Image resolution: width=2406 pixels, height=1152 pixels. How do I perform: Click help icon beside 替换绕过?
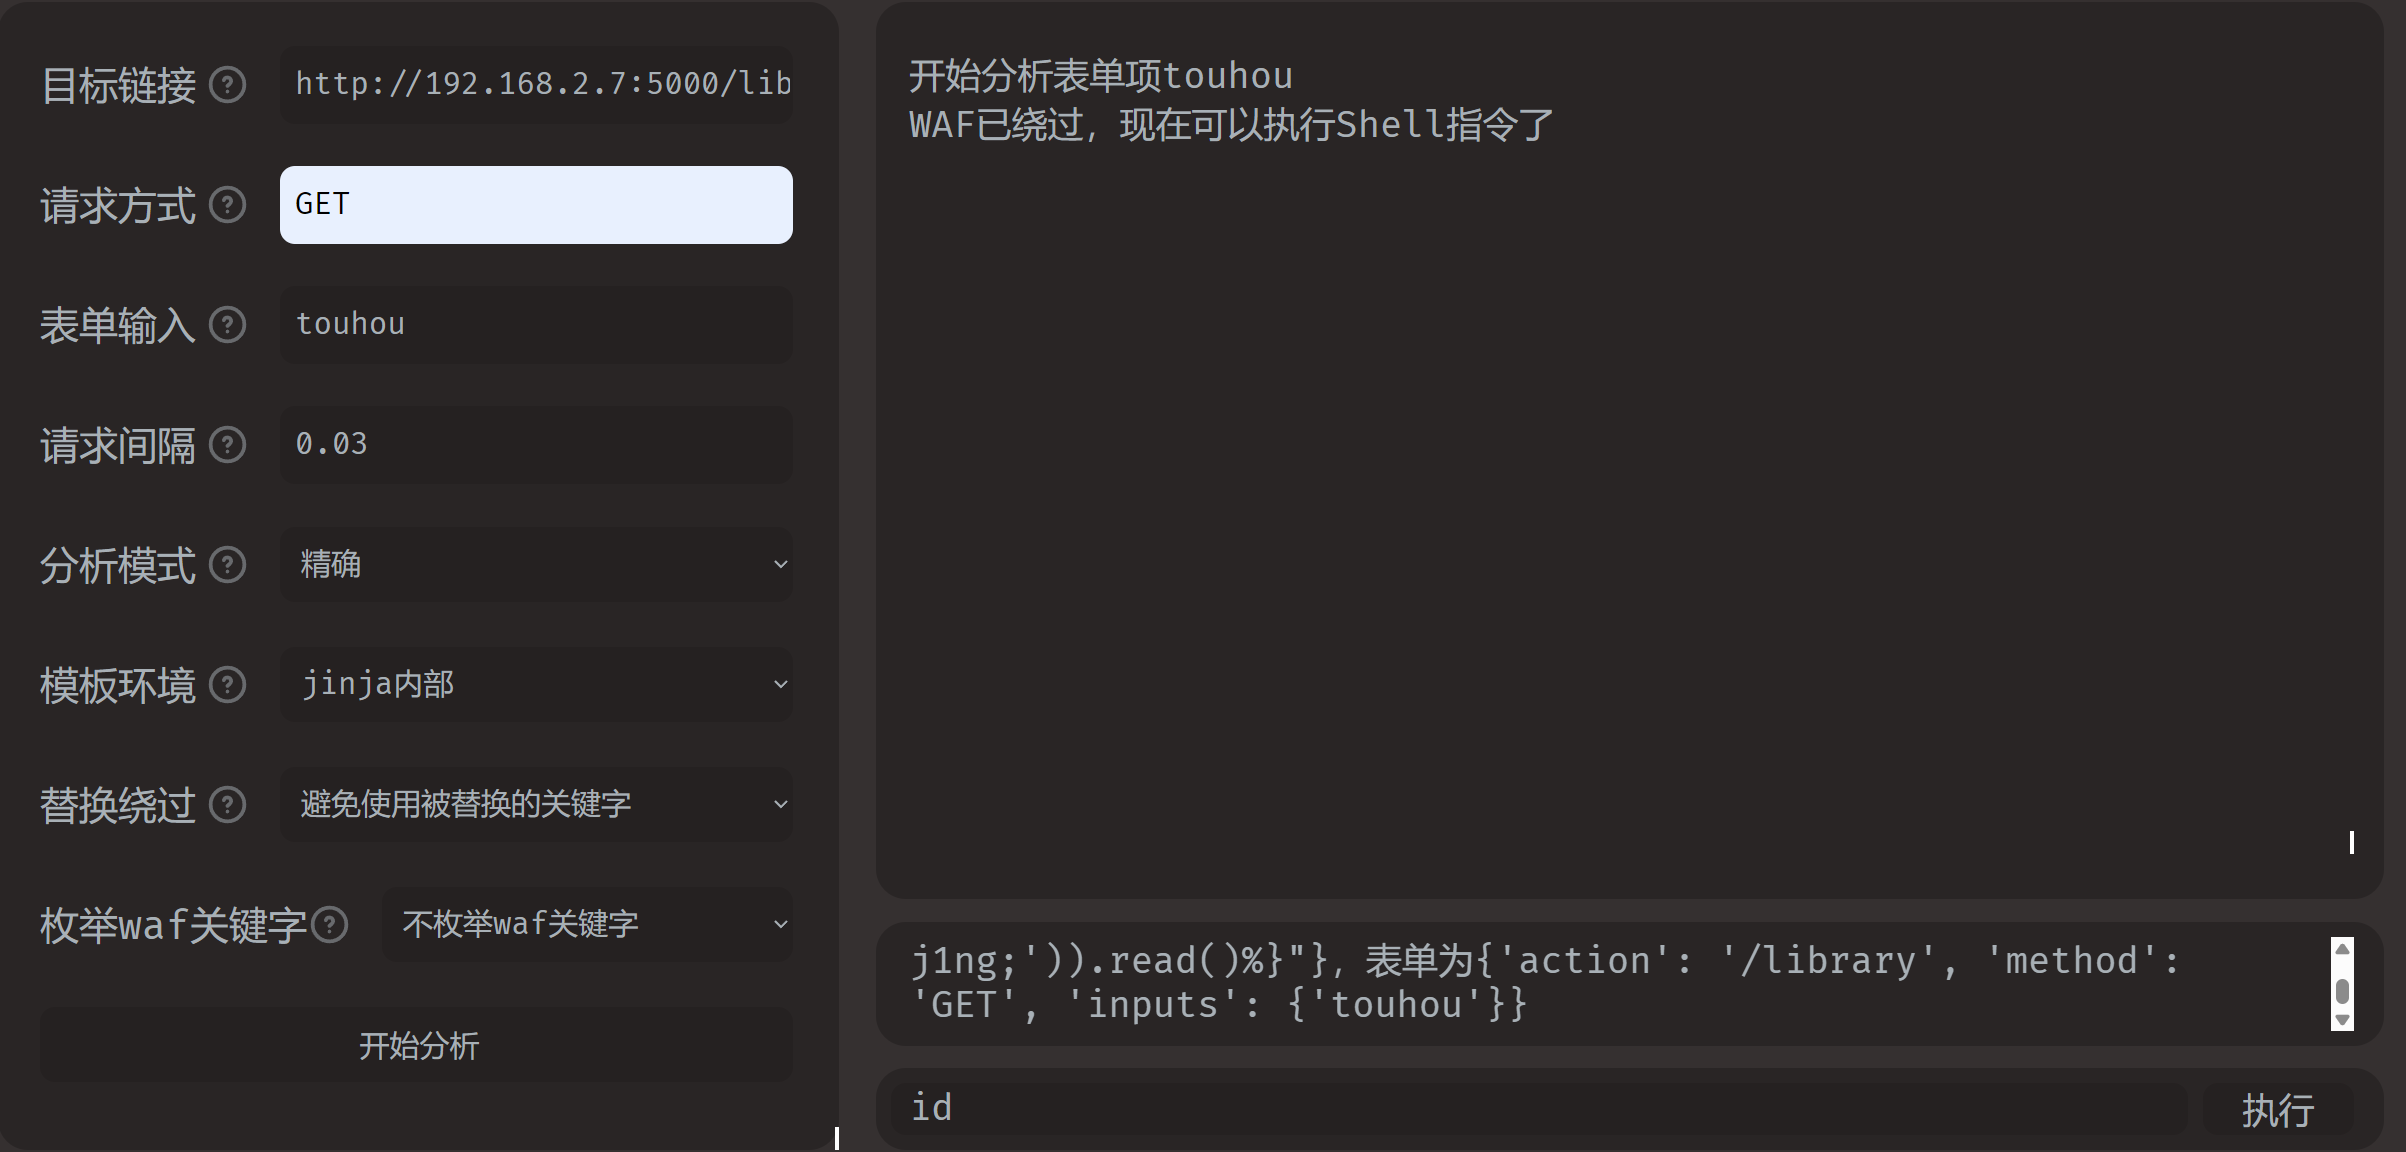pyautogui.click(x=227, y=805)
